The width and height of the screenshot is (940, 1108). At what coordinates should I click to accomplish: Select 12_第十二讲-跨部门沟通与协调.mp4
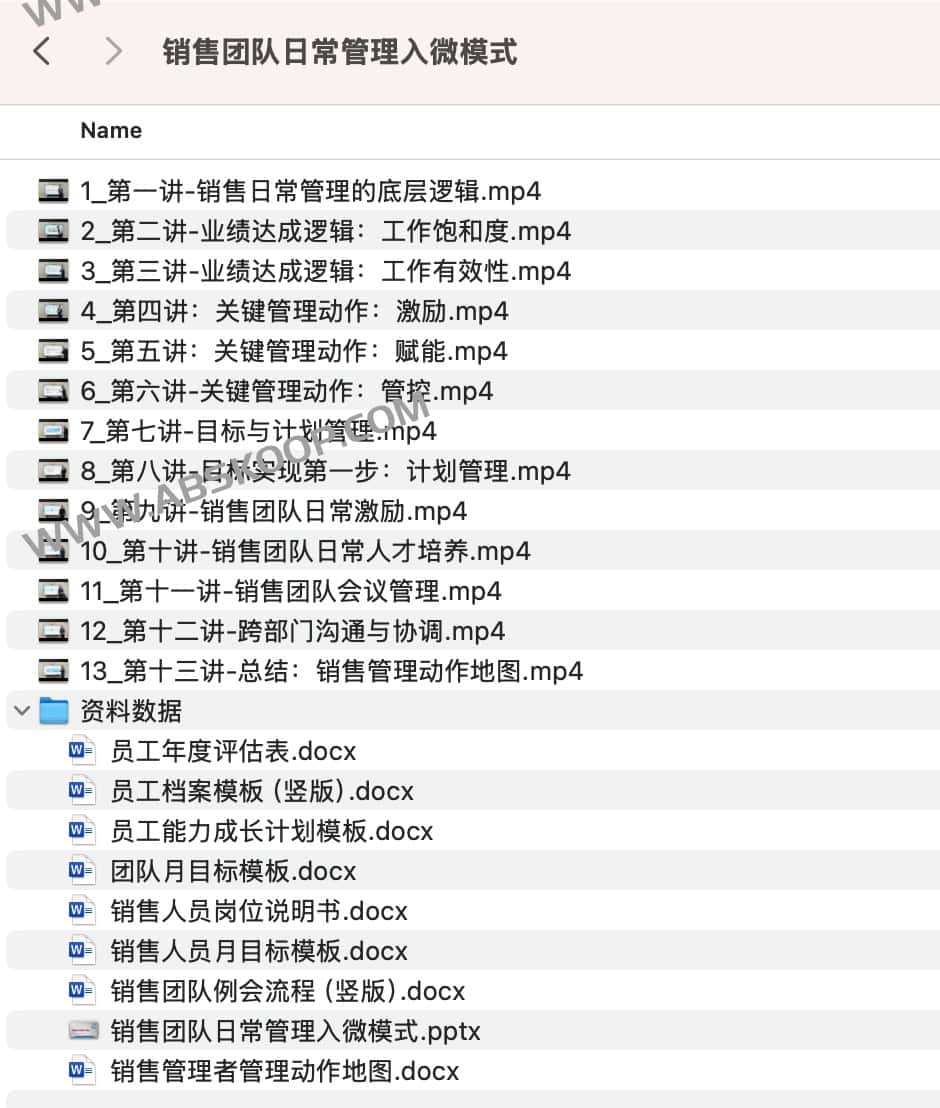(x=292, y=631)
